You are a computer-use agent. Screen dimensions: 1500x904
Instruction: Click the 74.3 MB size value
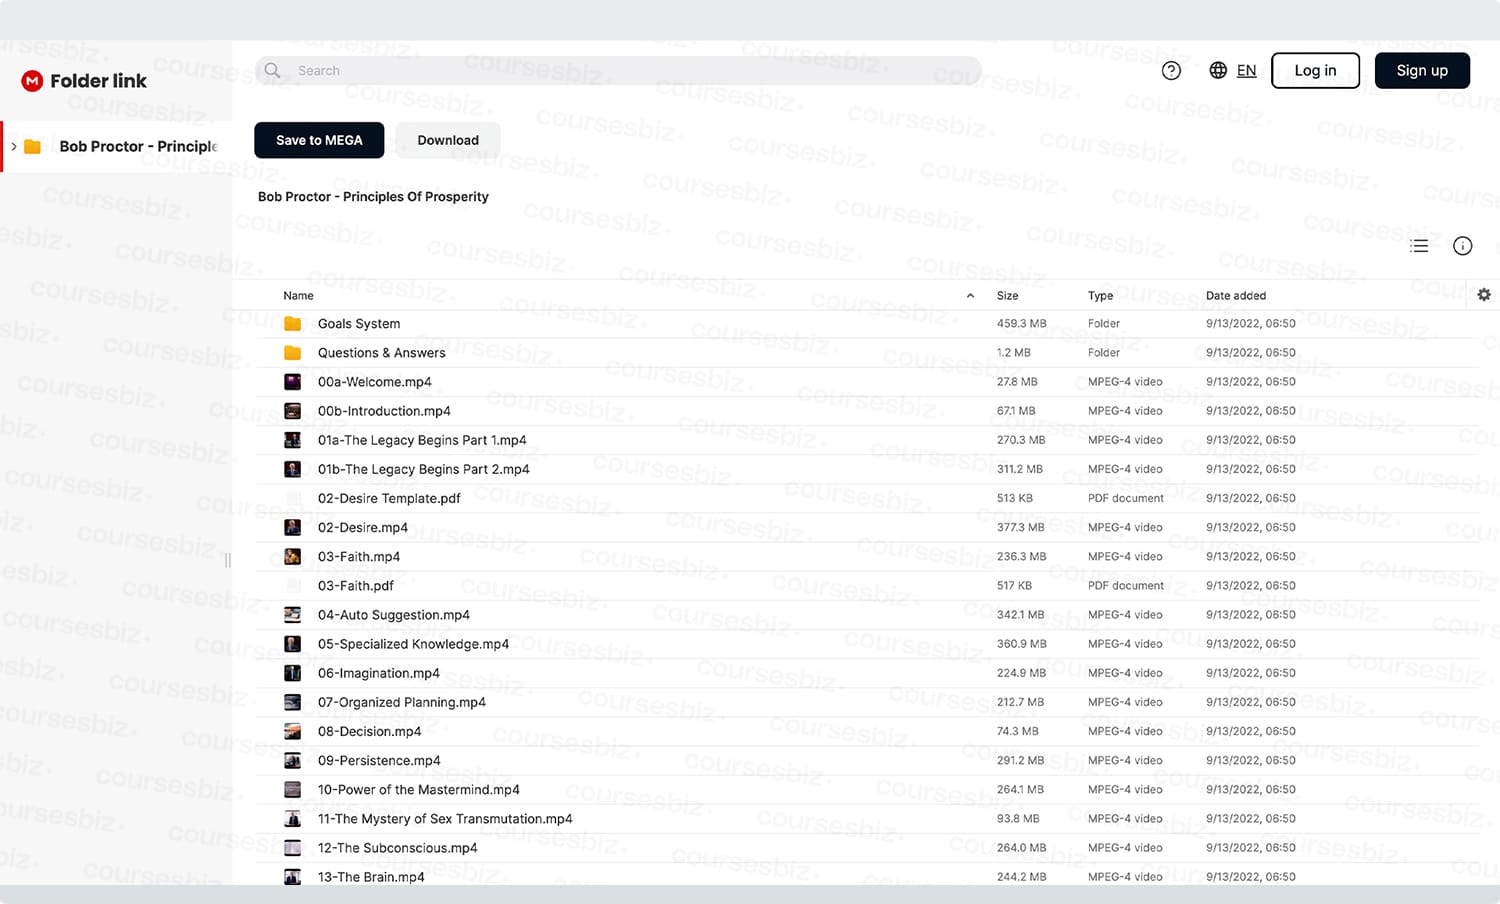(x=1017, y=731)
